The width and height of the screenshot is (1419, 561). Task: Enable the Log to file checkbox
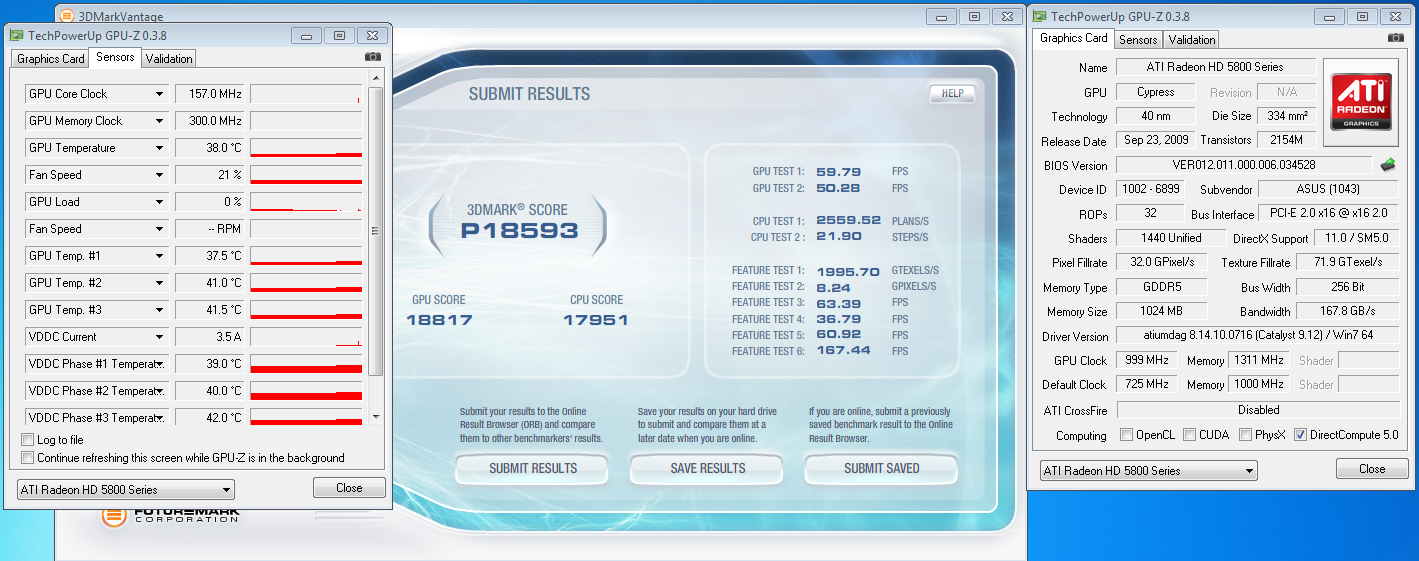[27, 440]
